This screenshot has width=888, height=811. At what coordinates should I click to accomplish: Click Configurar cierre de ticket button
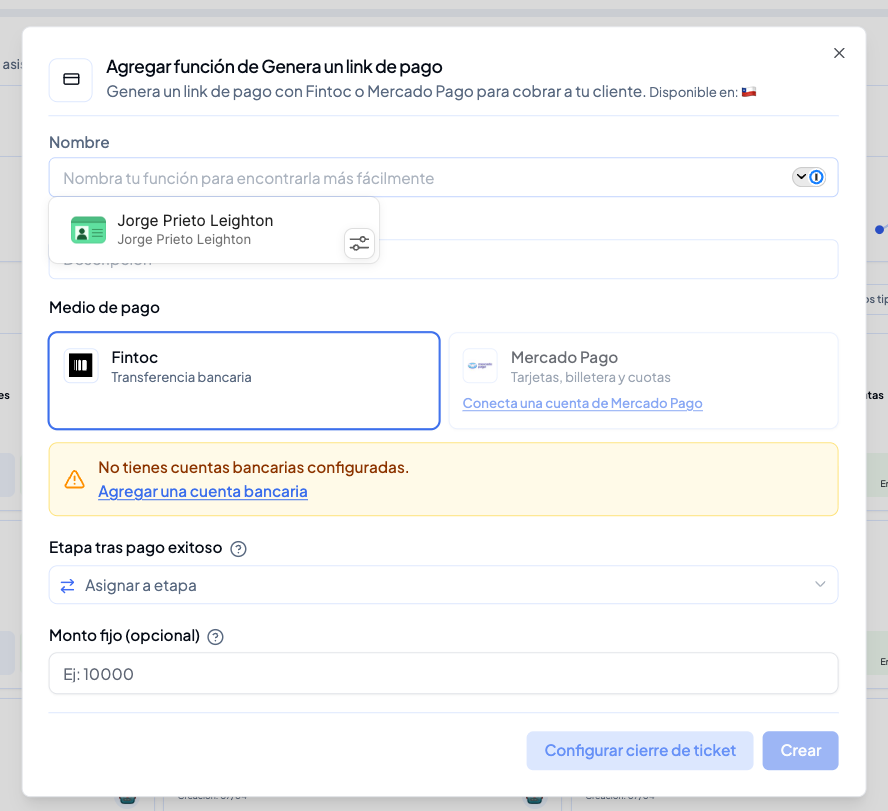point(639,750)
